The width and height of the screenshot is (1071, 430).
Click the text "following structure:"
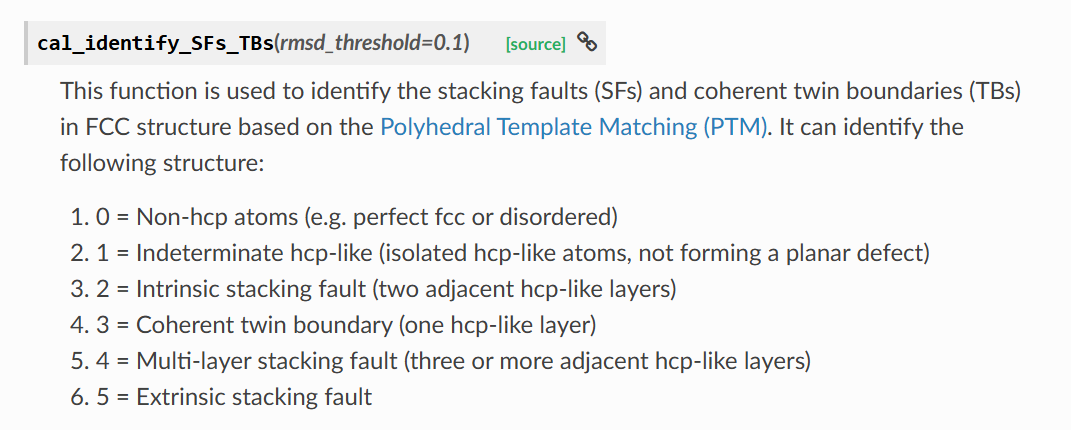(161, 162)
